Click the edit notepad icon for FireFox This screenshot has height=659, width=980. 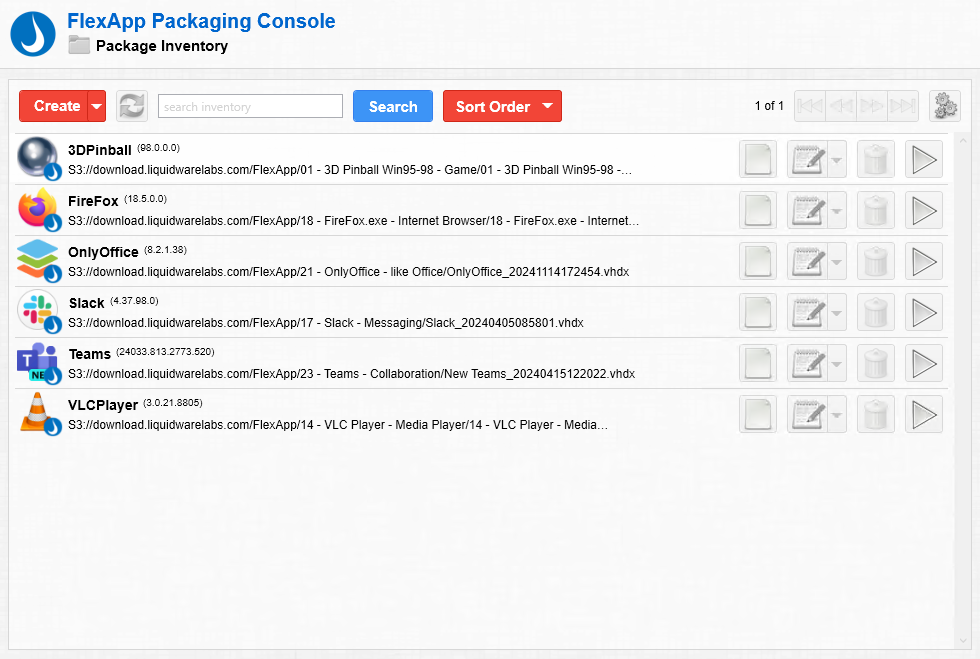click(807, 211)
